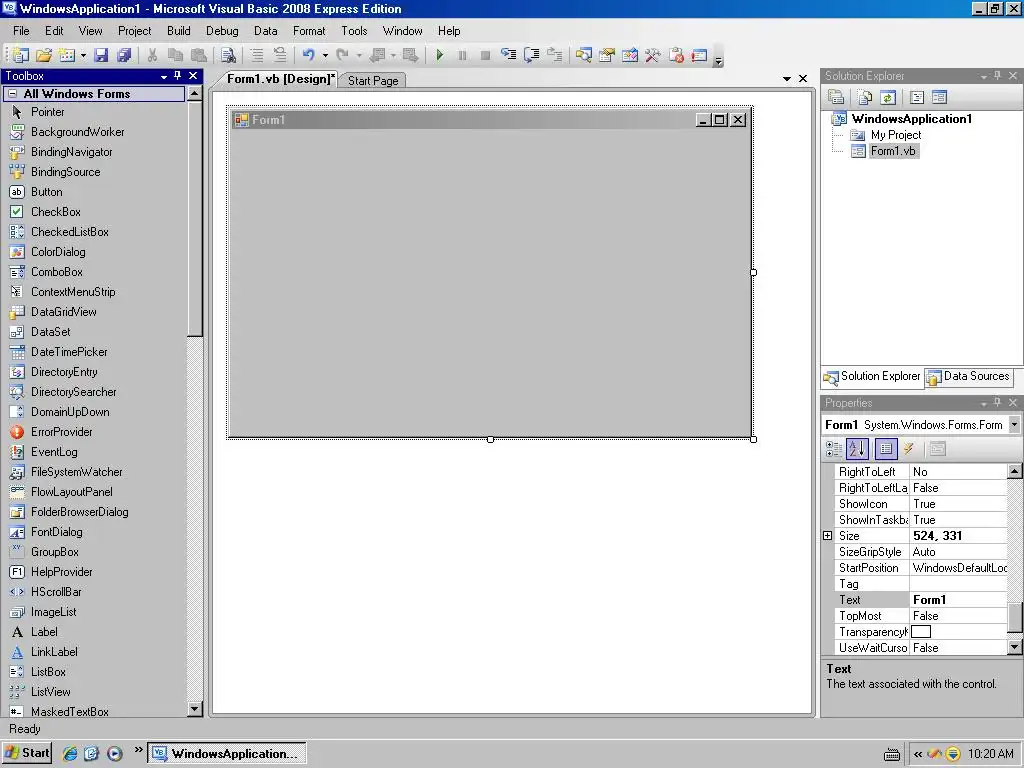
Task: Close the Form1.vb design document tab
Action: [x=803, y=78]
